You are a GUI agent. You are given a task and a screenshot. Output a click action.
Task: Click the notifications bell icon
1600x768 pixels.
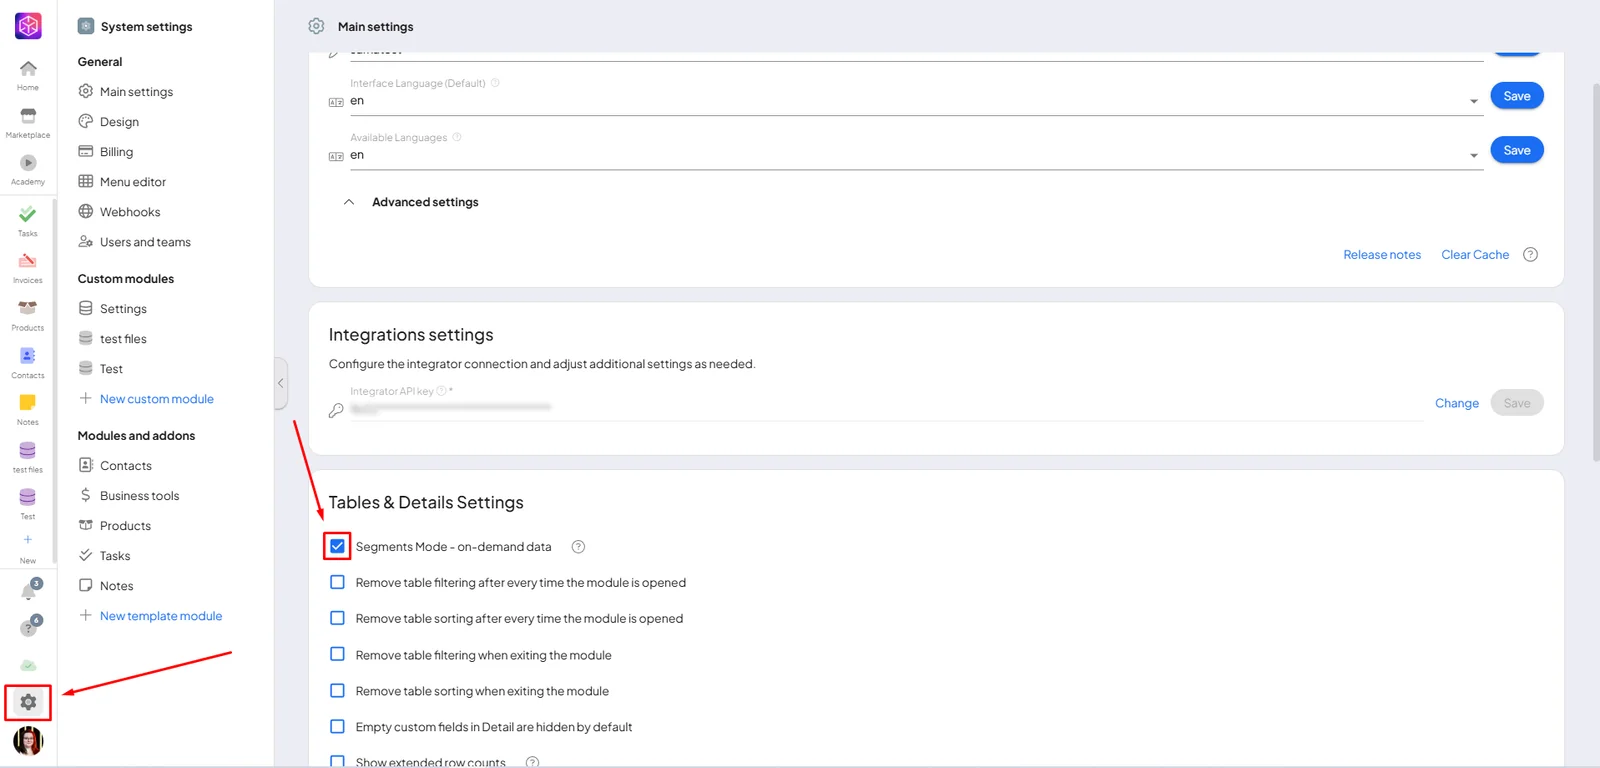[28, 592]
